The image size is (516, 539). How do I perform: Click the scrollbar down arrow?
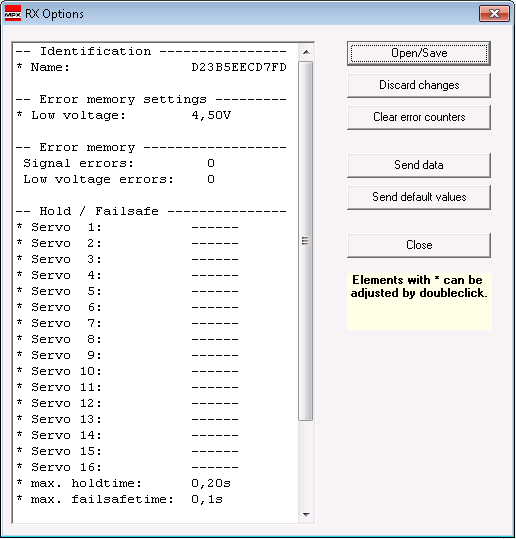click(306, 515)
